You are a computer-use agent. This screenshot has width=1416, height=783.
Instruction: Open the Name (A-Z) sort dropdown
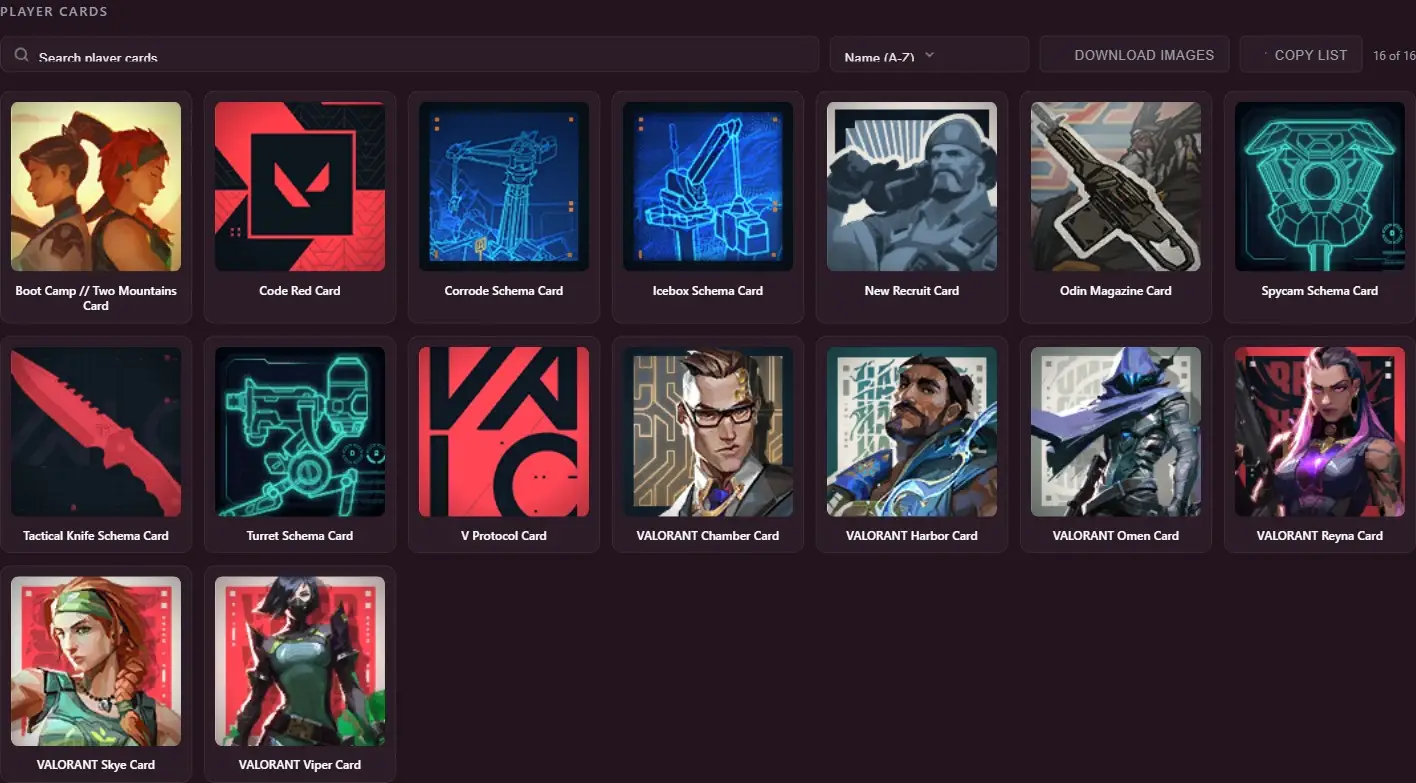coord(929,55)
